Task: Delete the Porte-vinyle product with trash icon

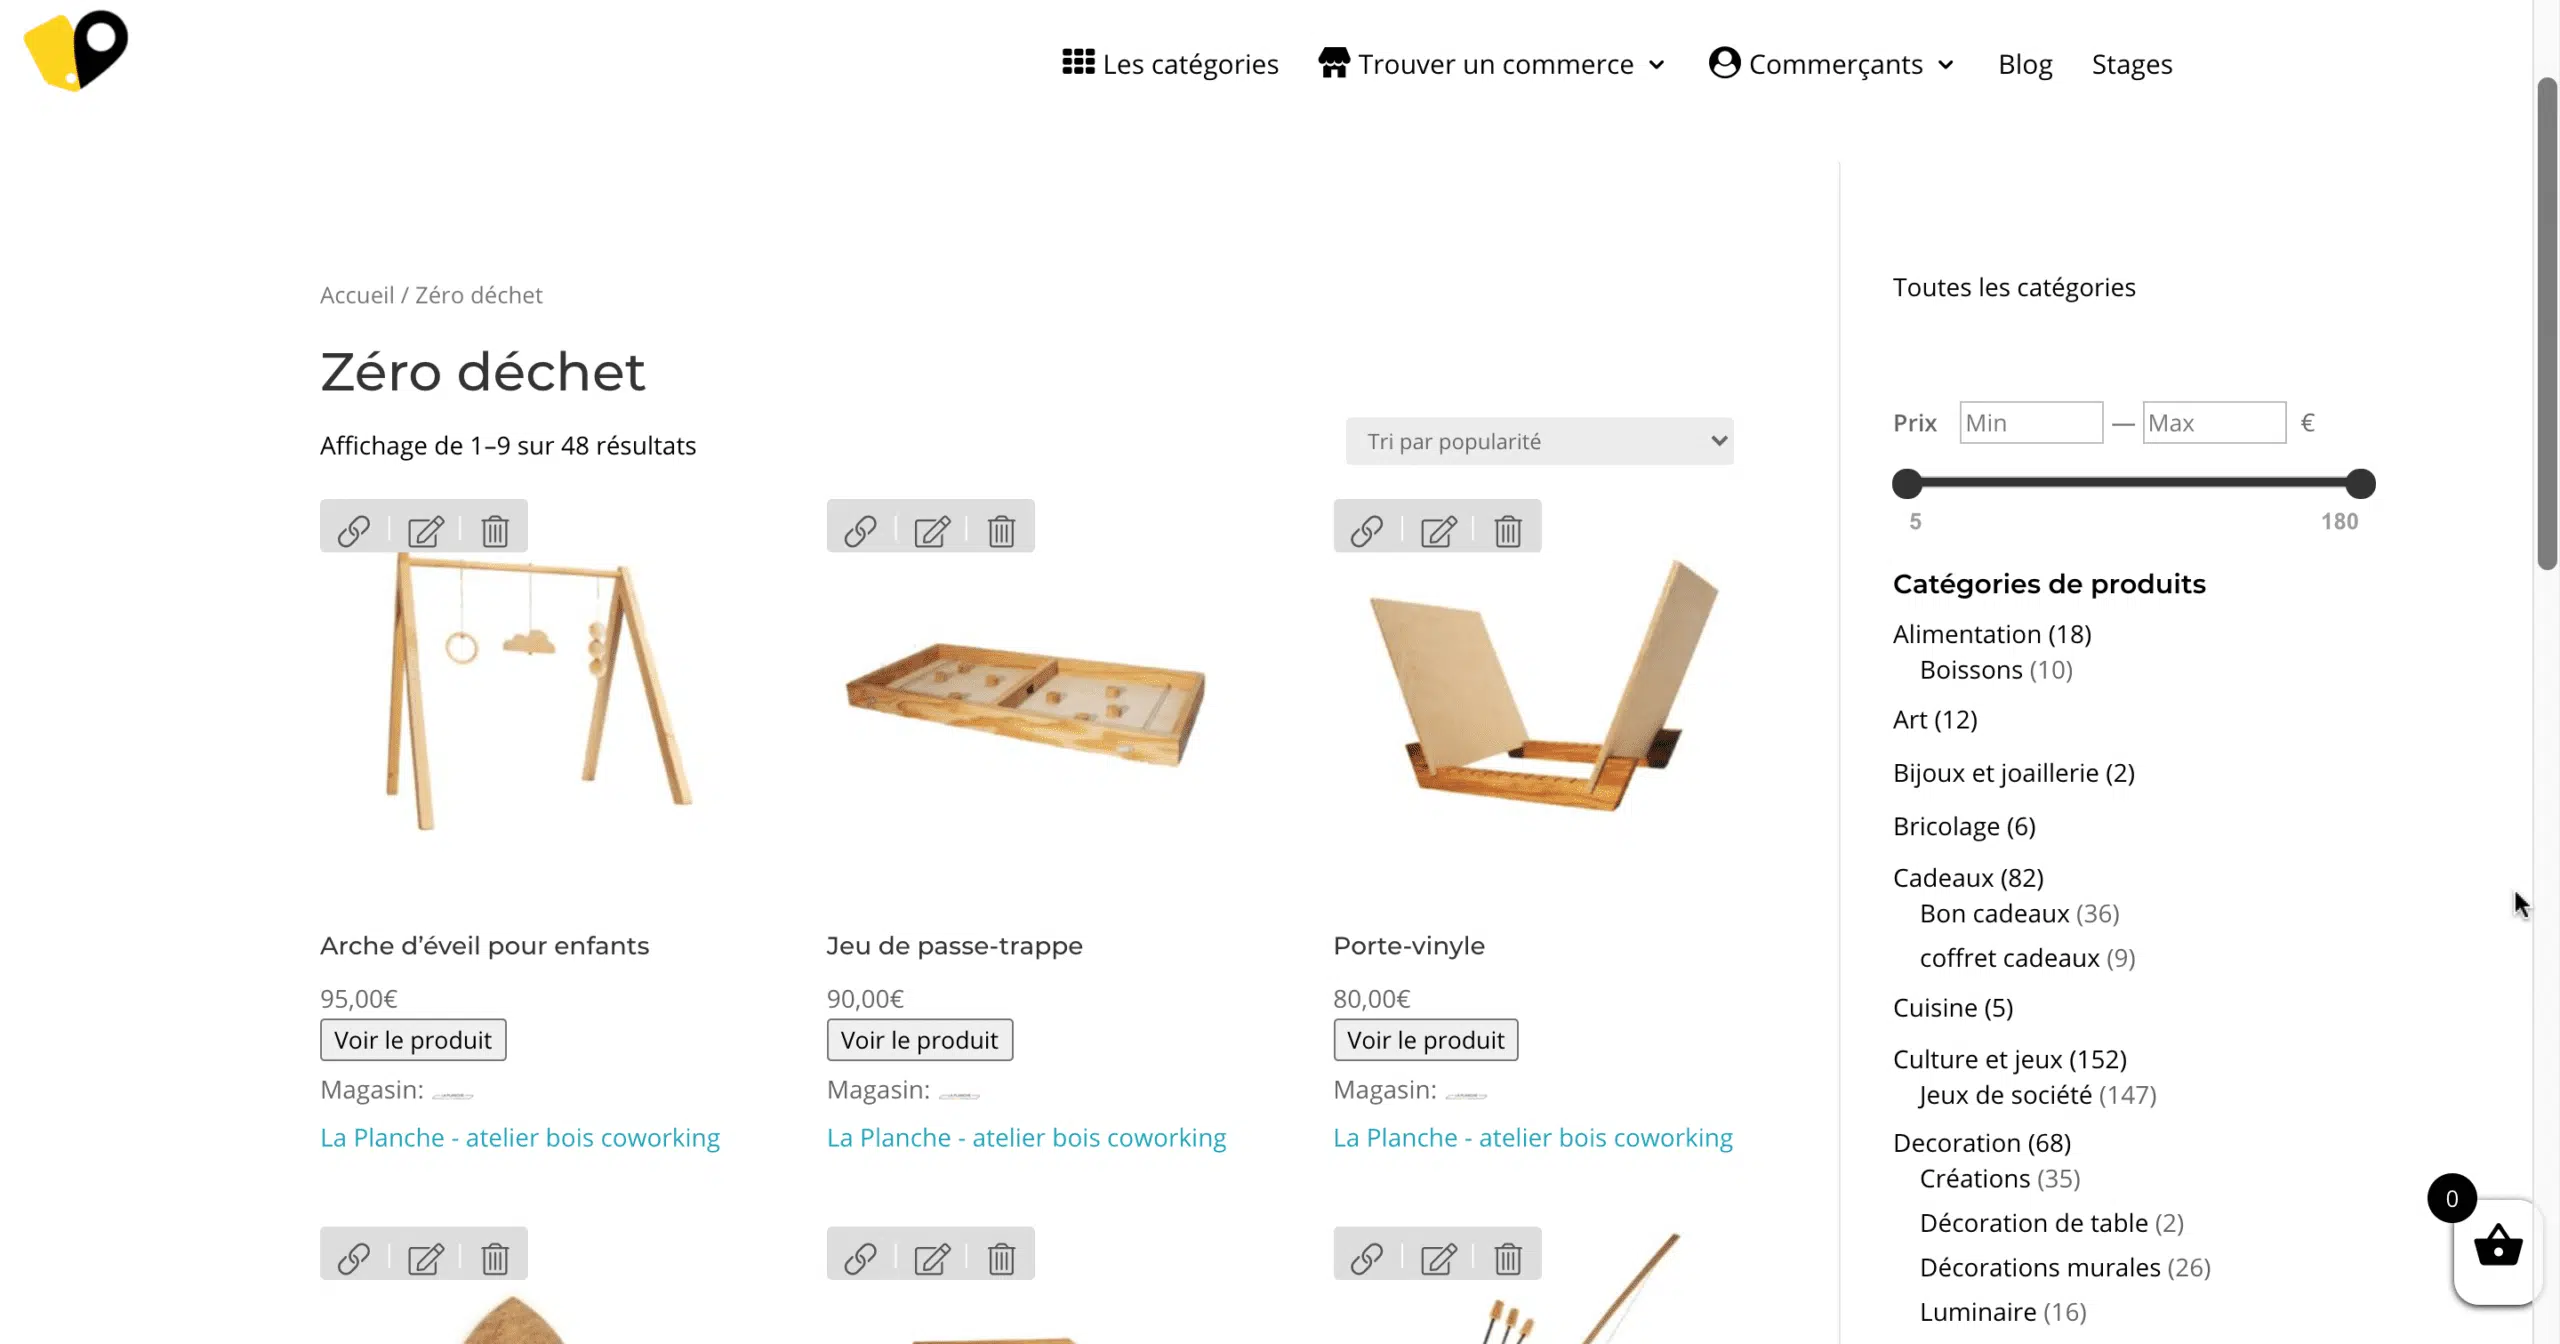Action: 1508,530
